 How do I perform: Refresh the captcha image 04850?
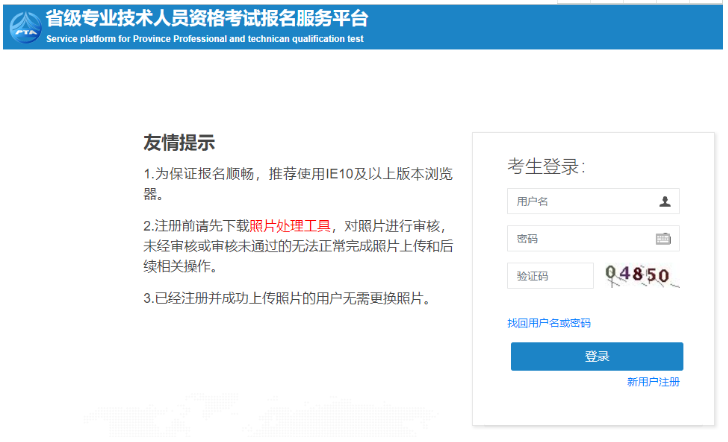click(x=642, y=275)
